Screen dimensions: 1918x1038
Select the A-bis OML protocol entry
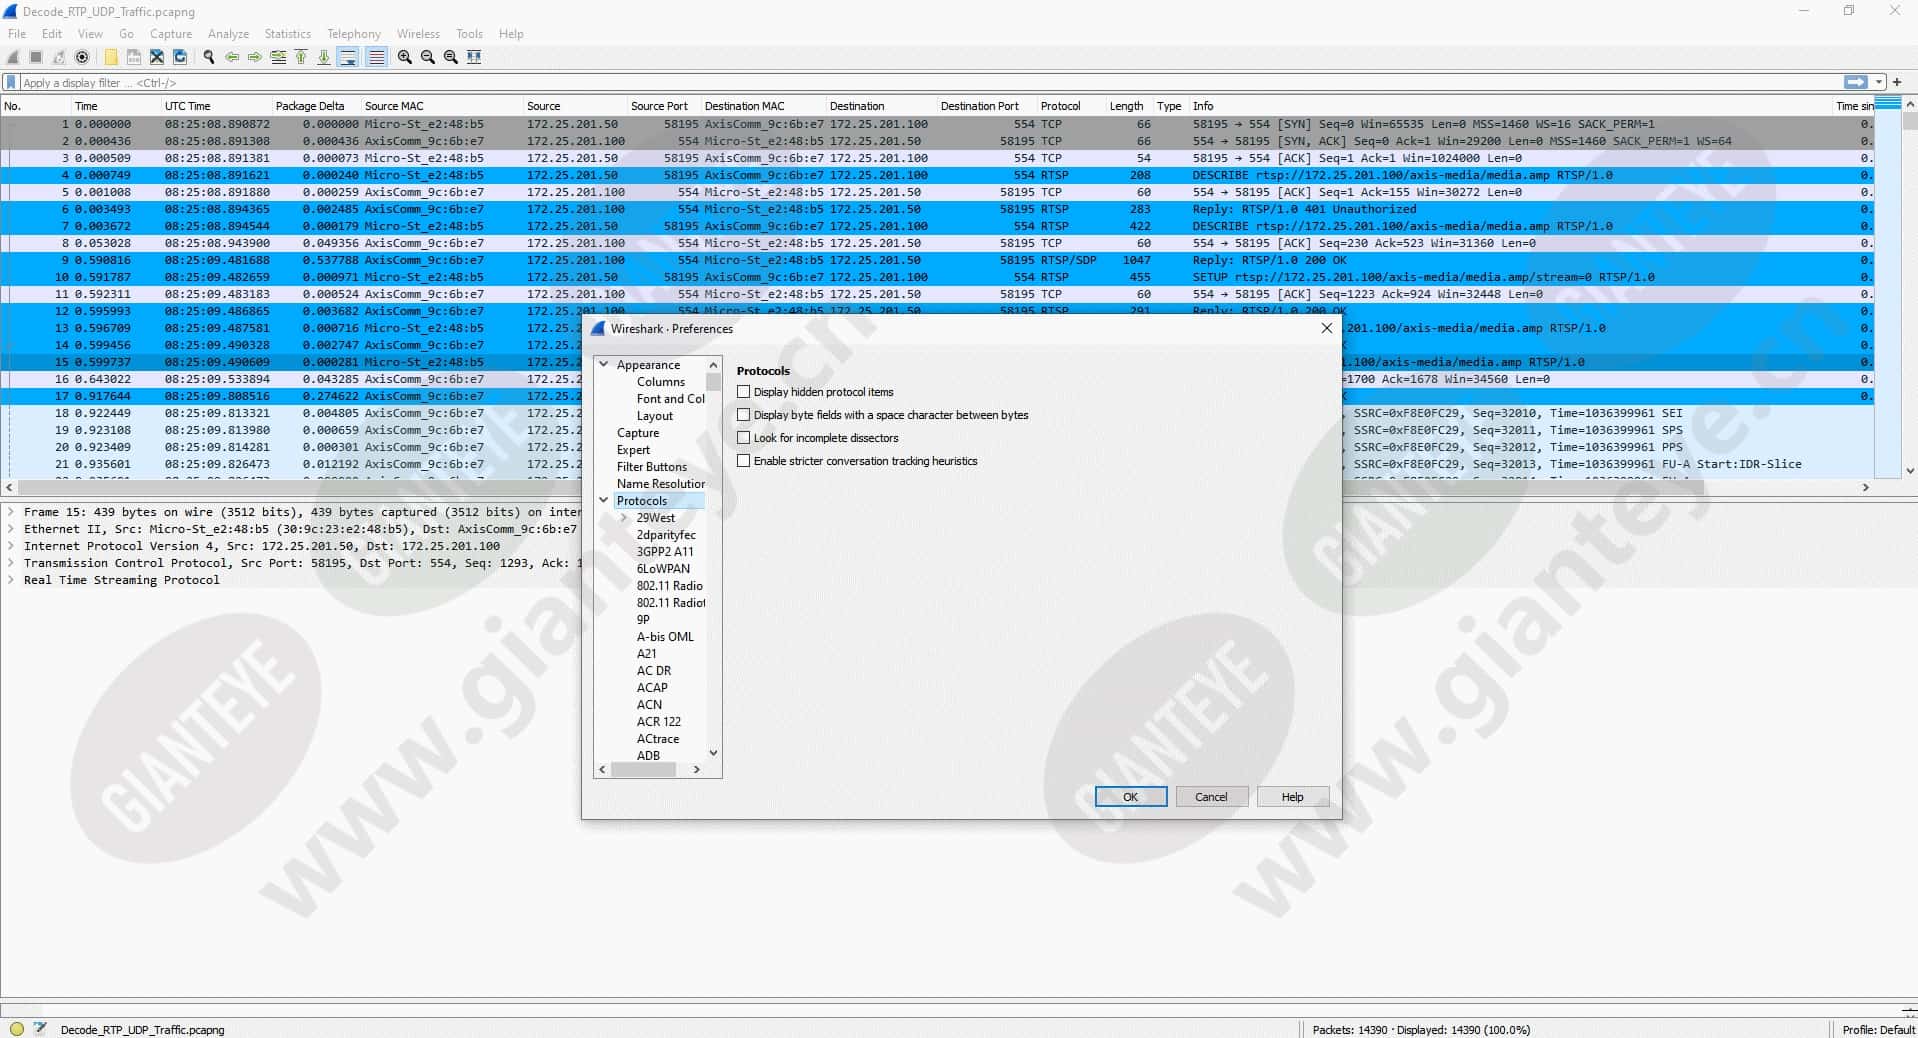[x=665, y=637]
